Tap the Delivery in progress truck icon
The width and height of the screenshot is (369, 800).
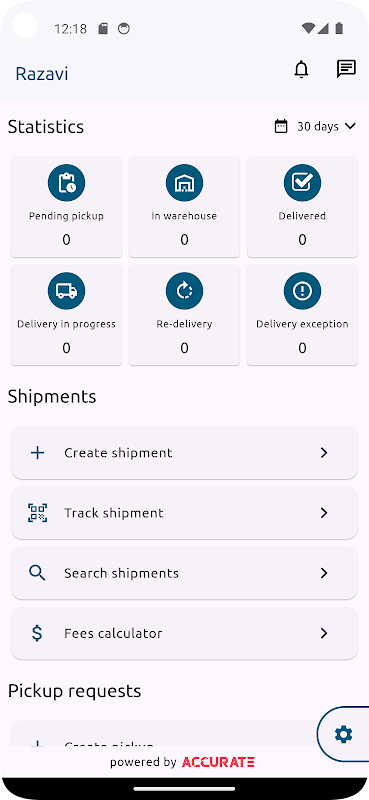point(66,291)
